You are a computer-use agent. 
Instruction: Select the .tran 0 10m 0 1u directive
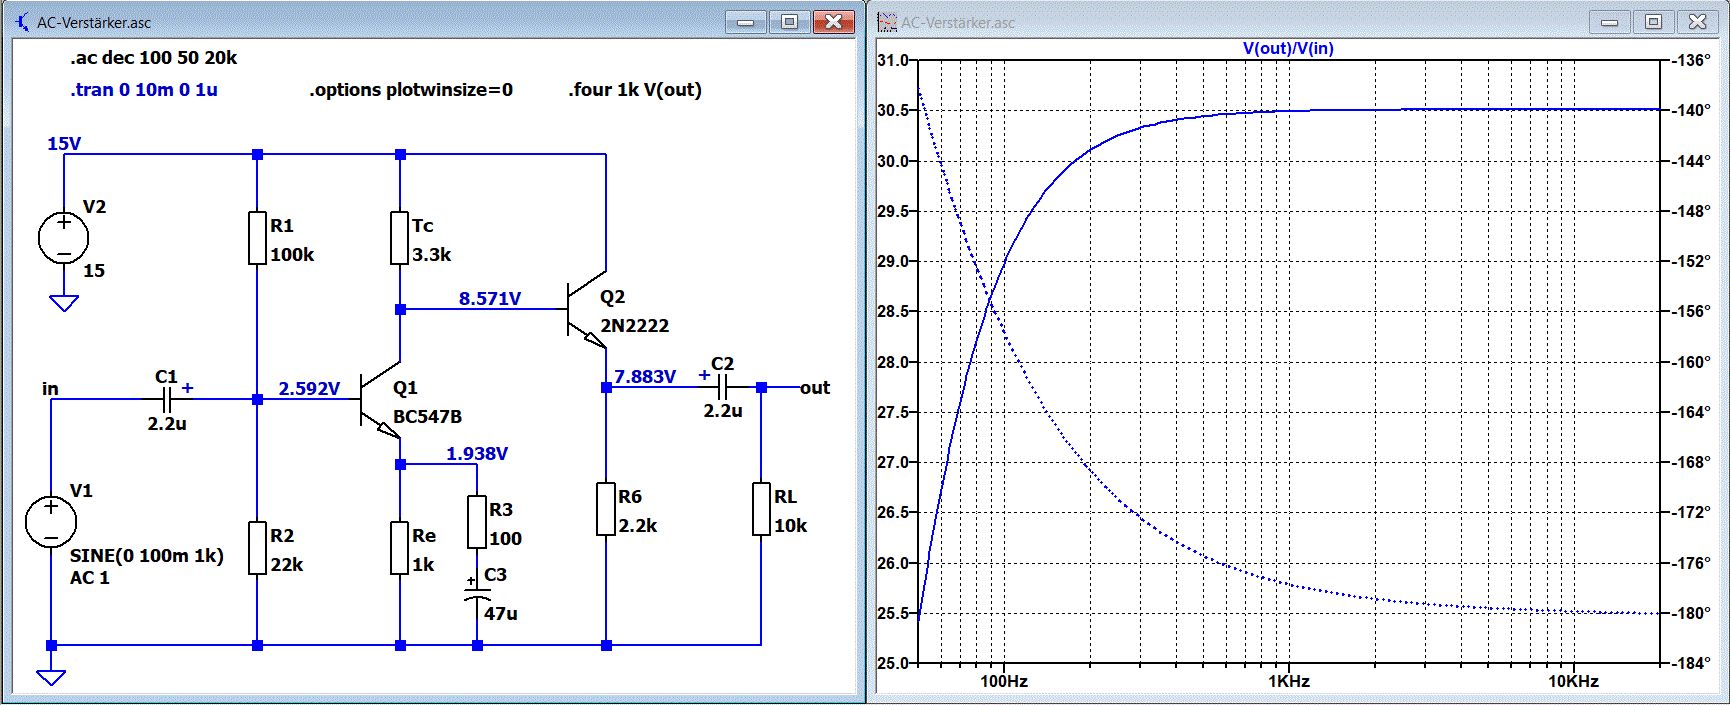[144, 90]
